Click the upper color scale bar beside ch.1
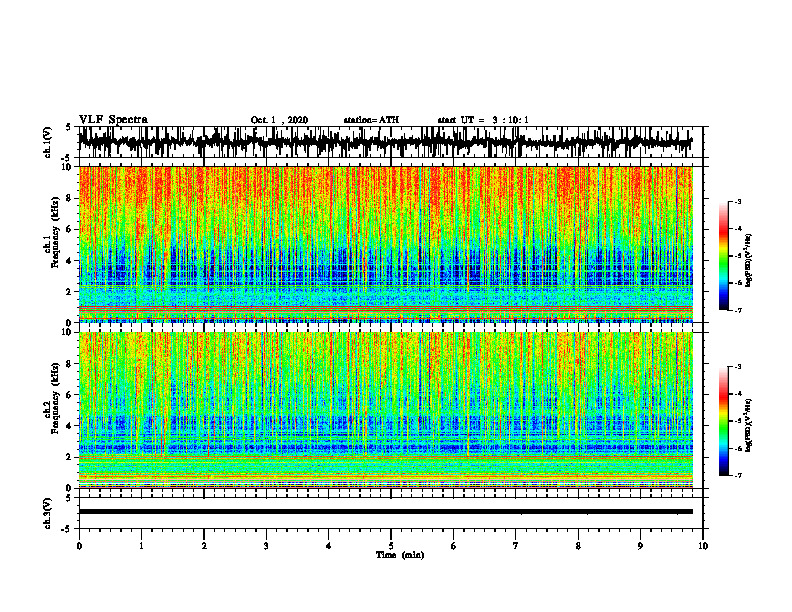 (x=723, y=256)
